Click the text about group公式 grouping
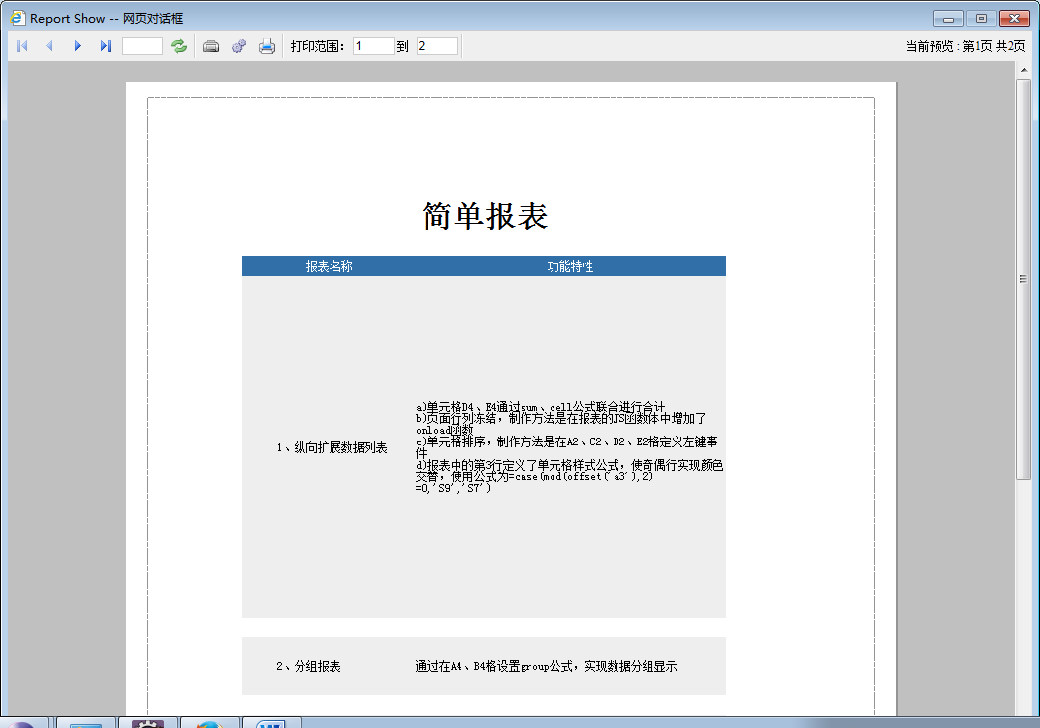This screenshot has height=728, width=1040. pos(547,666)
